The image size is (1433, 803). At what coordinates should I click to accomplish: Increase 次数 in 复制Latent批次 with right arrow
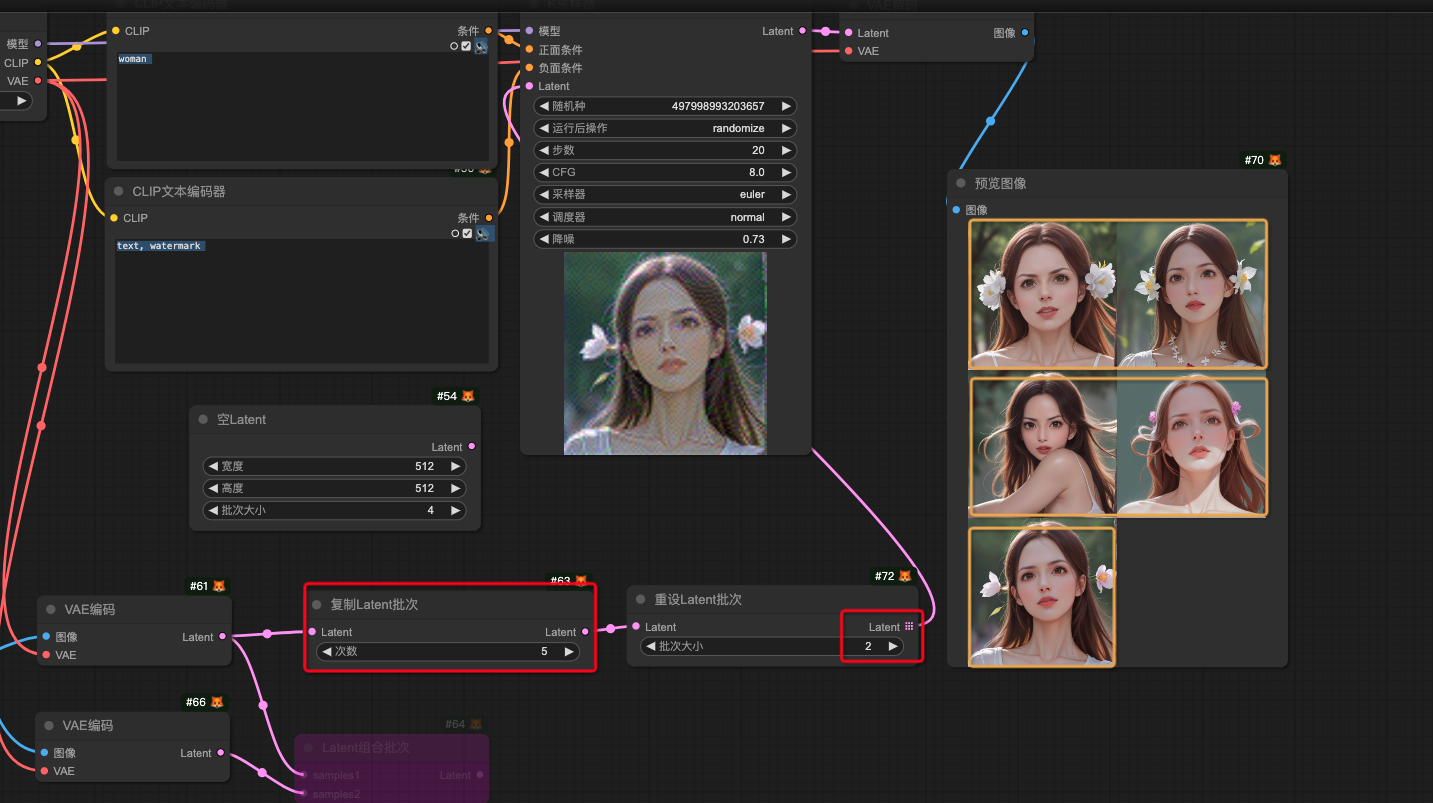point(569,651)
